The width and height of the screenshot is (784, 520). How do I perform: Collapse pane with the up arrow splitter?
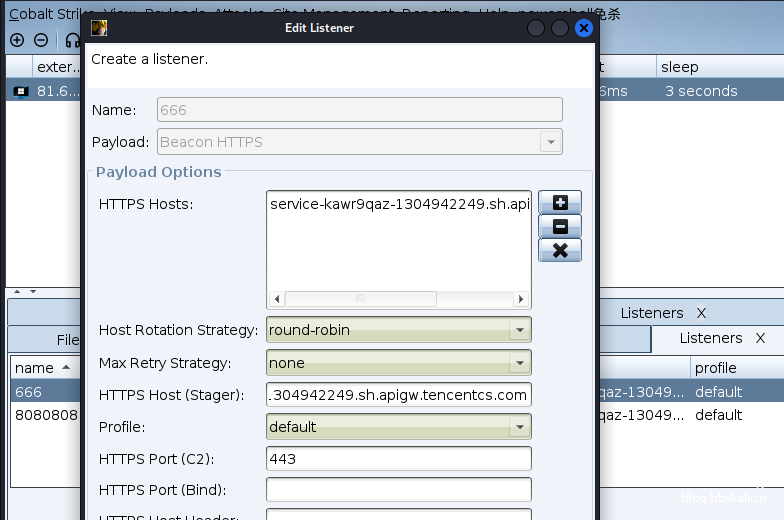pyautogui.click(x=18, y=291)
